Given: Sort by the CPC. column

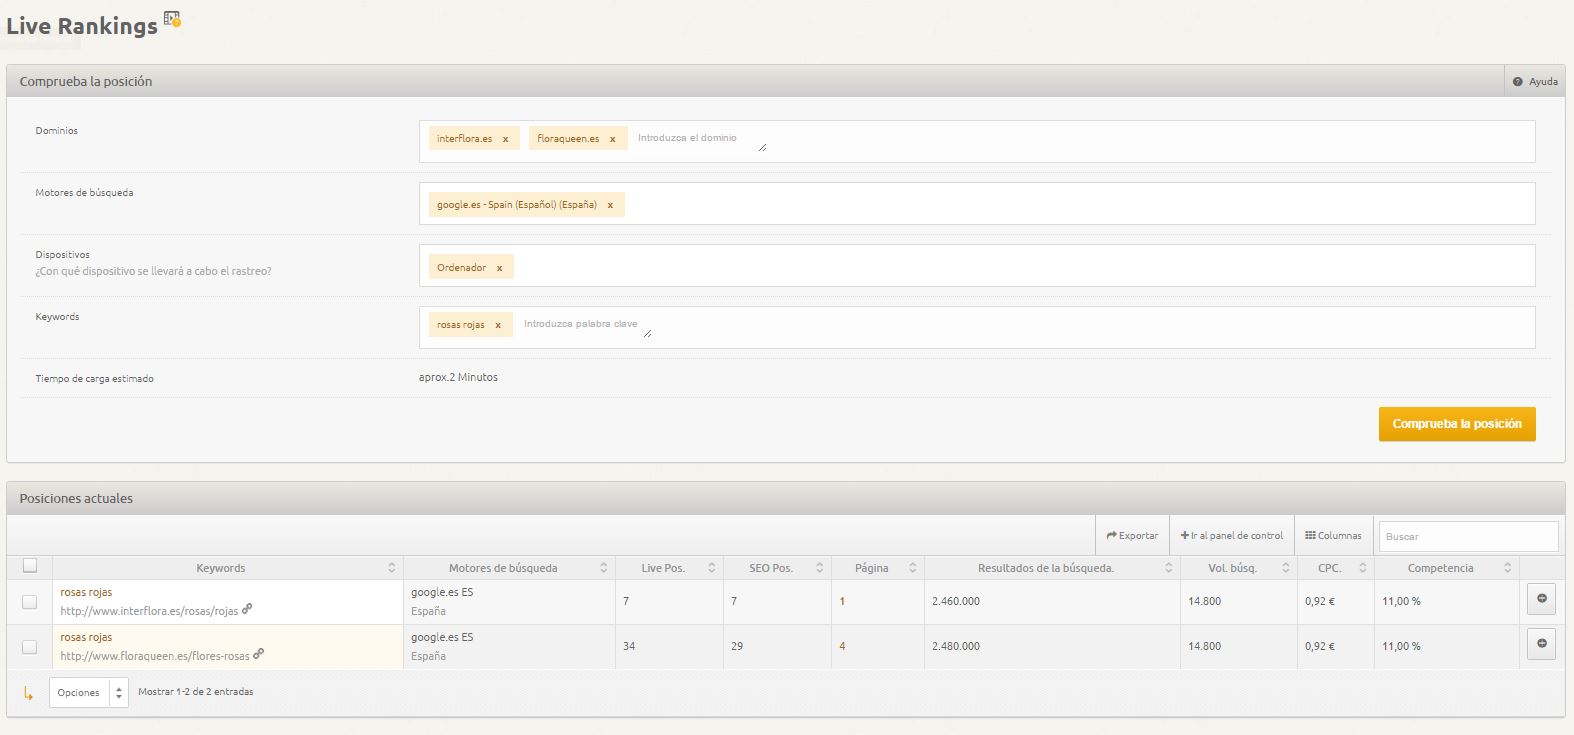Looking at the screenshot, I should 1336,568.
